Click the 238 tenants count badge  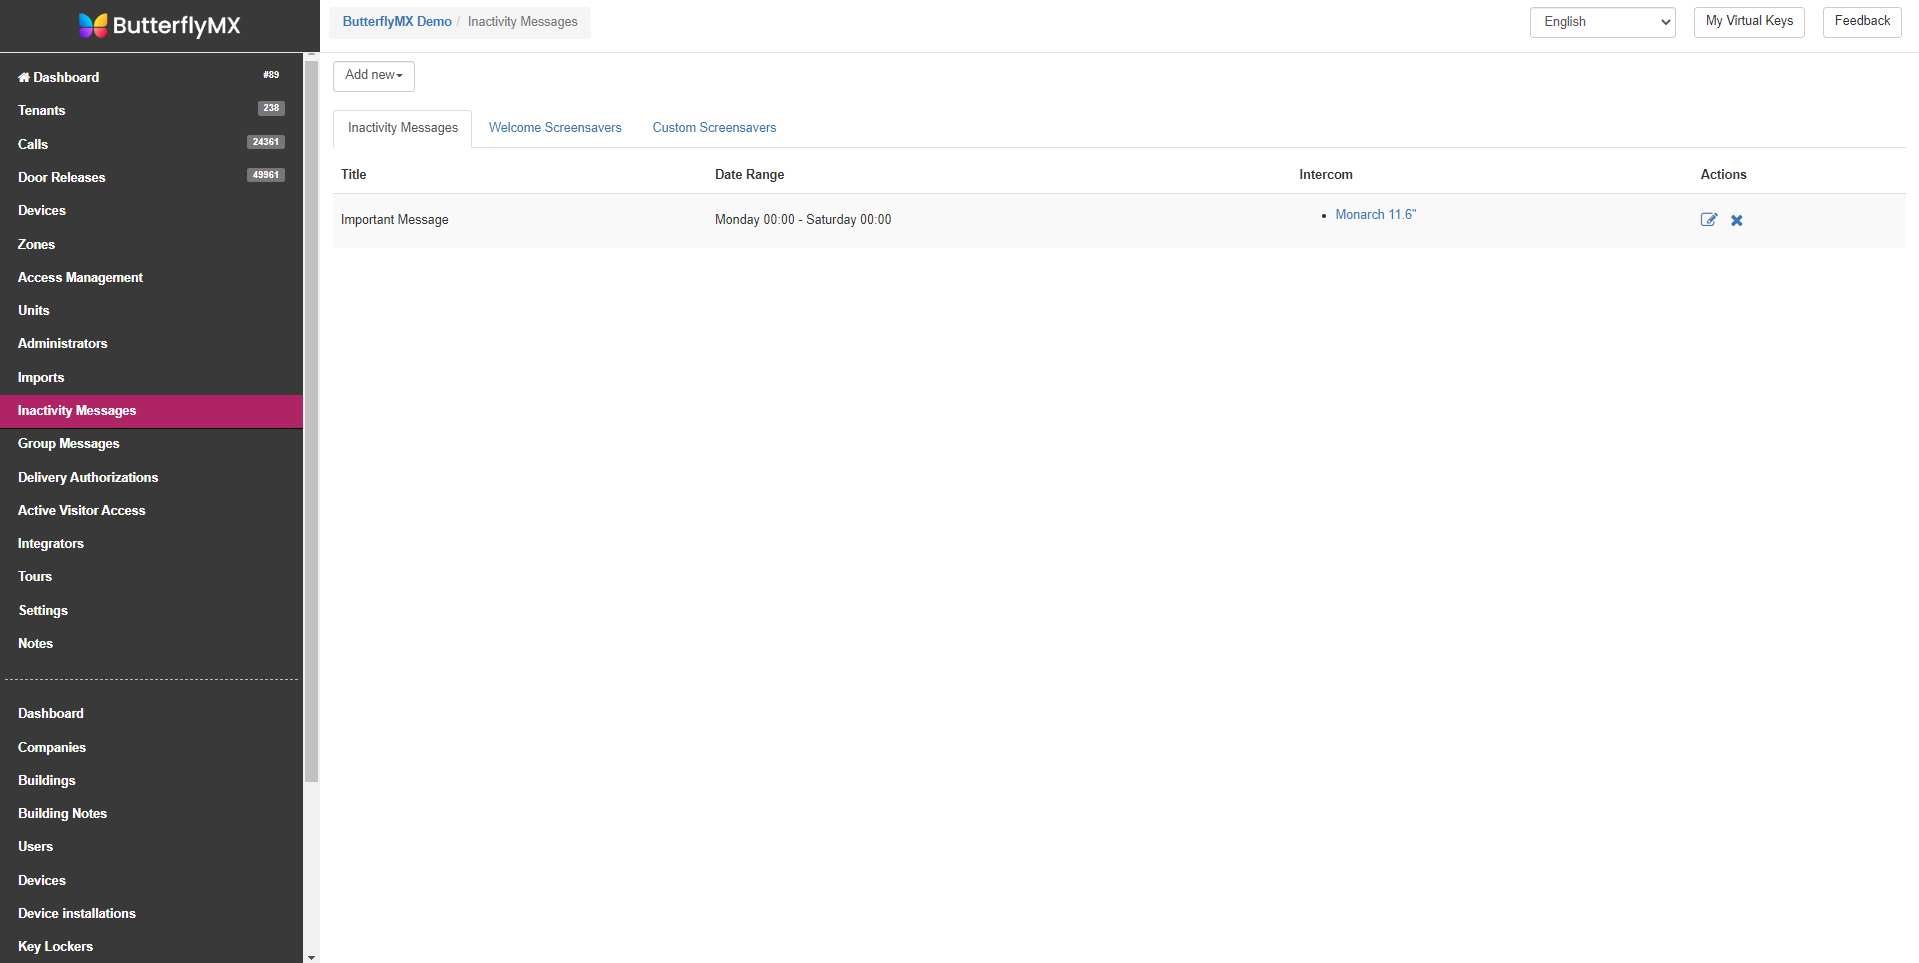point(271,108)
